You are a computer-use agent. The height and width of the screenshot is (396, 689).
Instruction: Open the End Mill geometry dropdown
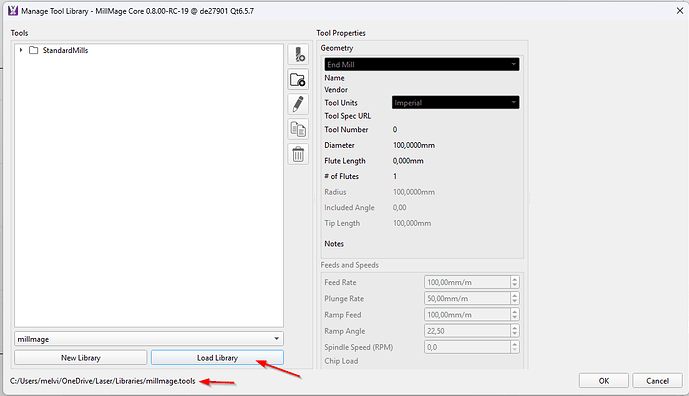point(422,65)
